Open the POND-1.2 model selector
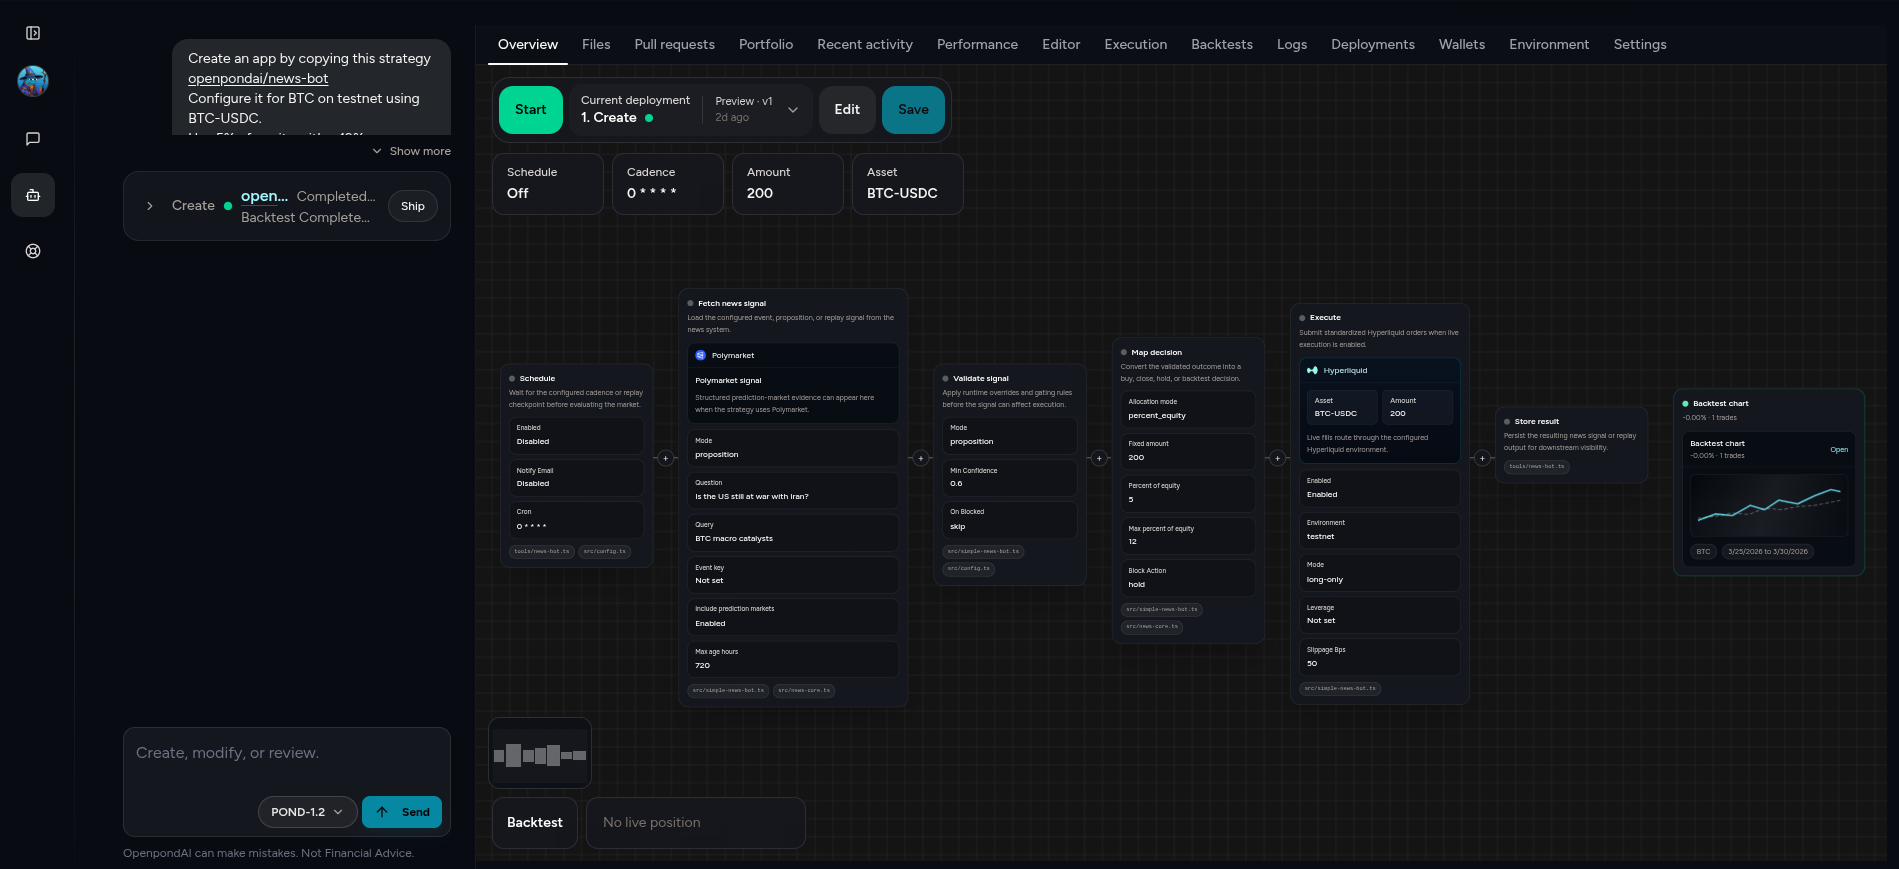The image size is (1899, 869). (307, 812)
